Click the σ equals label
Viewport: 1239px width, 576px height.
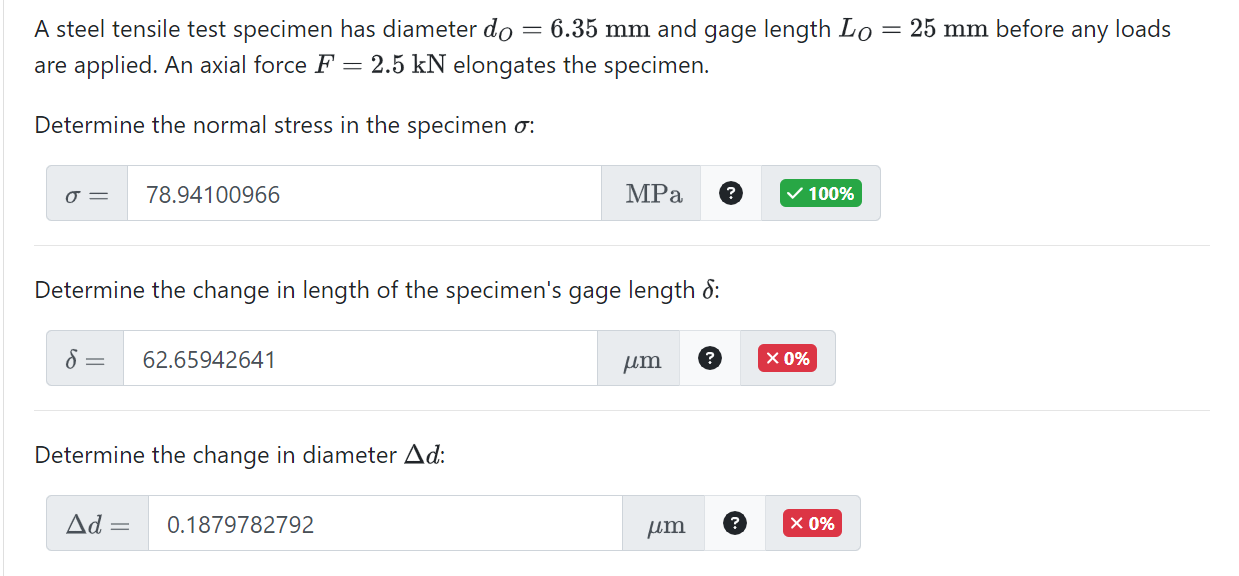point(86,192)
